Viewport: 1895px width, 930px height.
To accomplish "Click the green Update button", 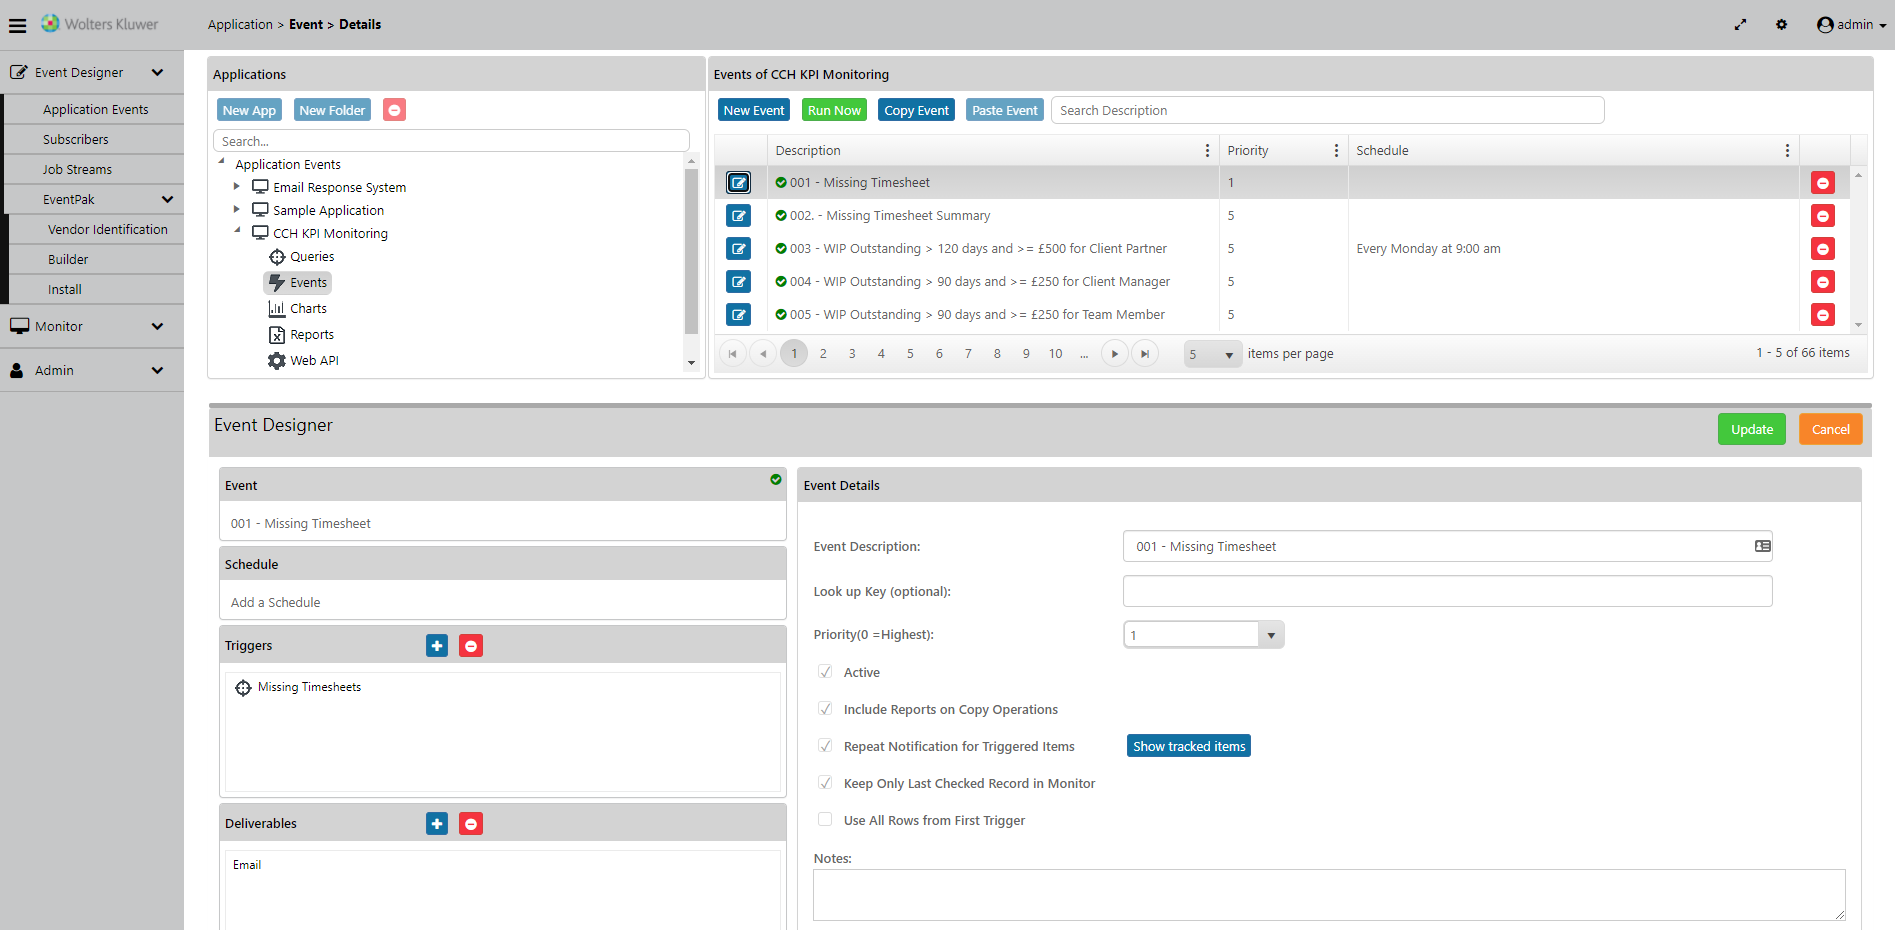I will coord(1751,430).
